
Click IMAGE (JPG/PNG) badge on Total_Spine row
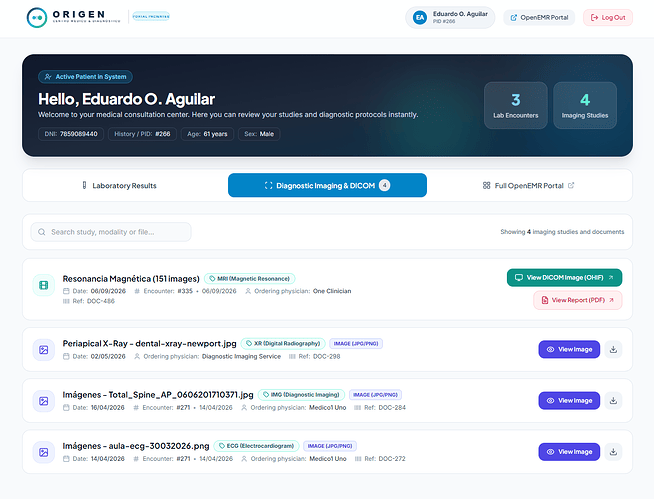(375, 395)
